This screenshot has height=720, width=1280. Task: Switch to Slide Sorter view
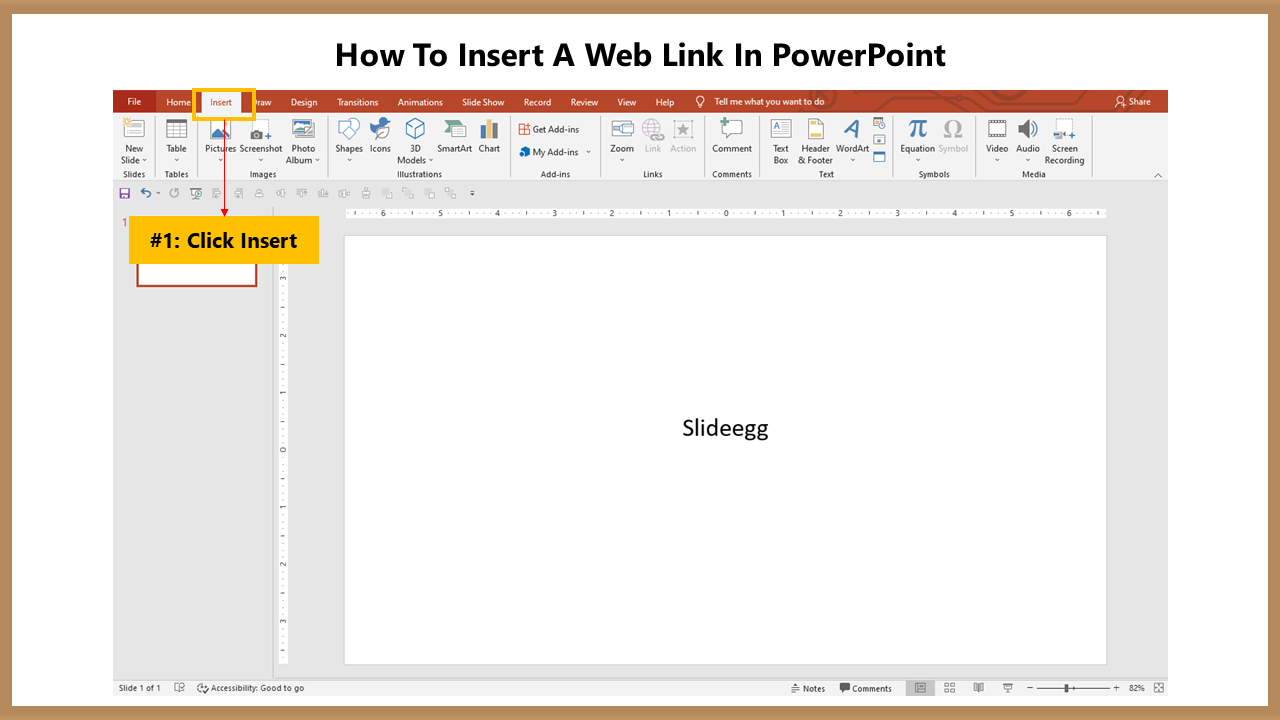tap(949, 688)
